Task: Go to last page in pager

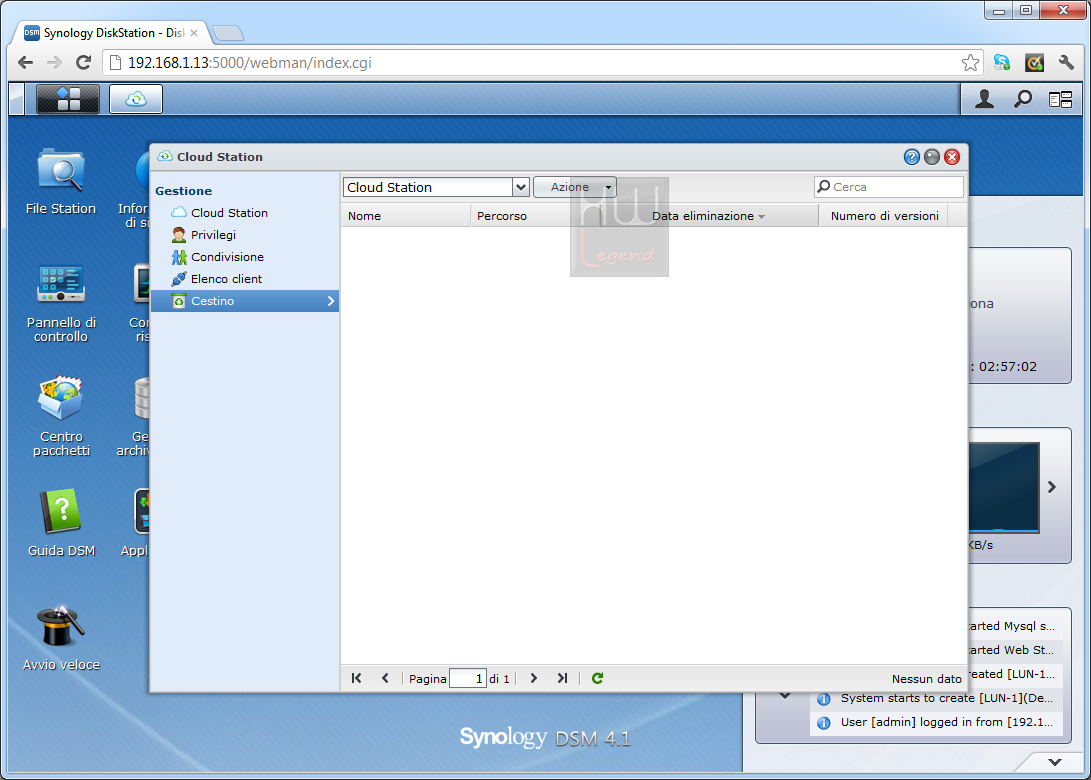Action: [562, 678]
